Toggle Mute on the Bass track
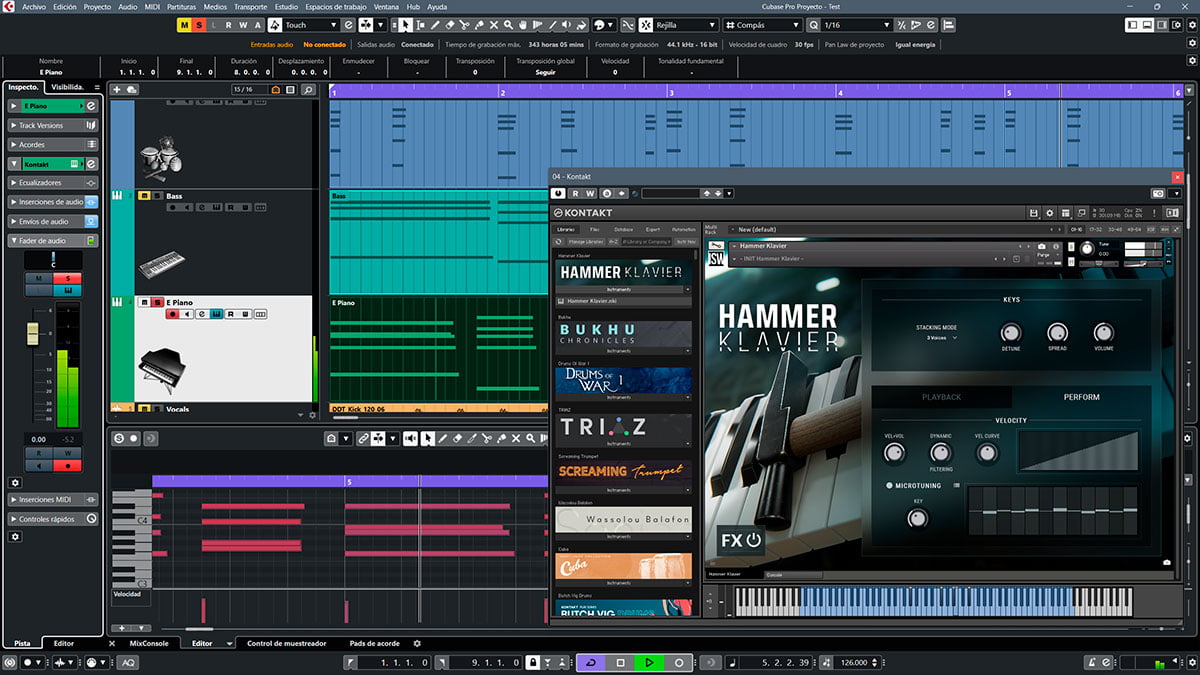This screenshot has width=1200, height=675. click(144, 196)
